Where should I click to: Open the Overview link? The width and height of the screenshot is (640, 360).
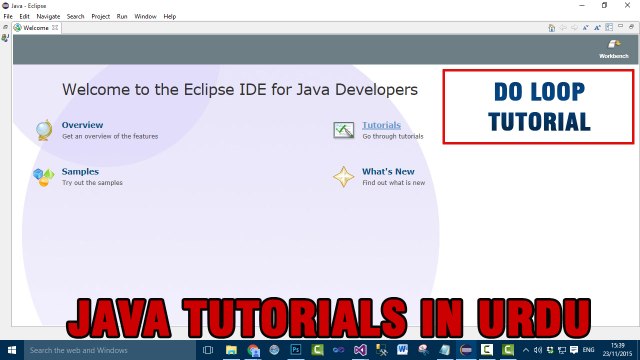[x=82, y=125]
